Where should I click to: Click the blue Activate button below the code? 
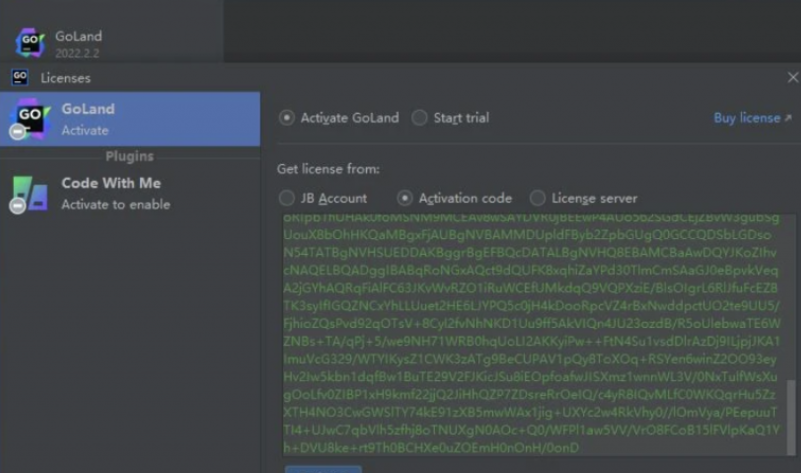[323, 469]
